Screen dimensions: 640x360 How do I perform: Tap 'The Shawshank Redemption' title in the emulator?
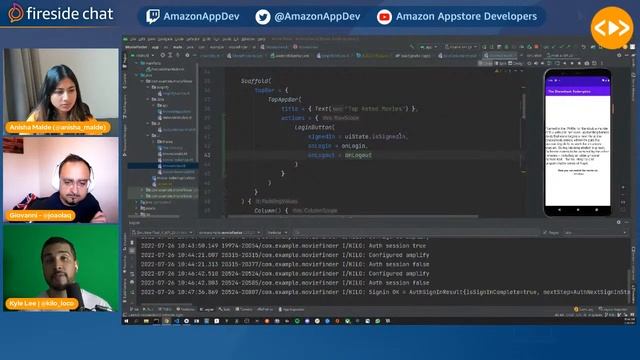tap(569, 91)
